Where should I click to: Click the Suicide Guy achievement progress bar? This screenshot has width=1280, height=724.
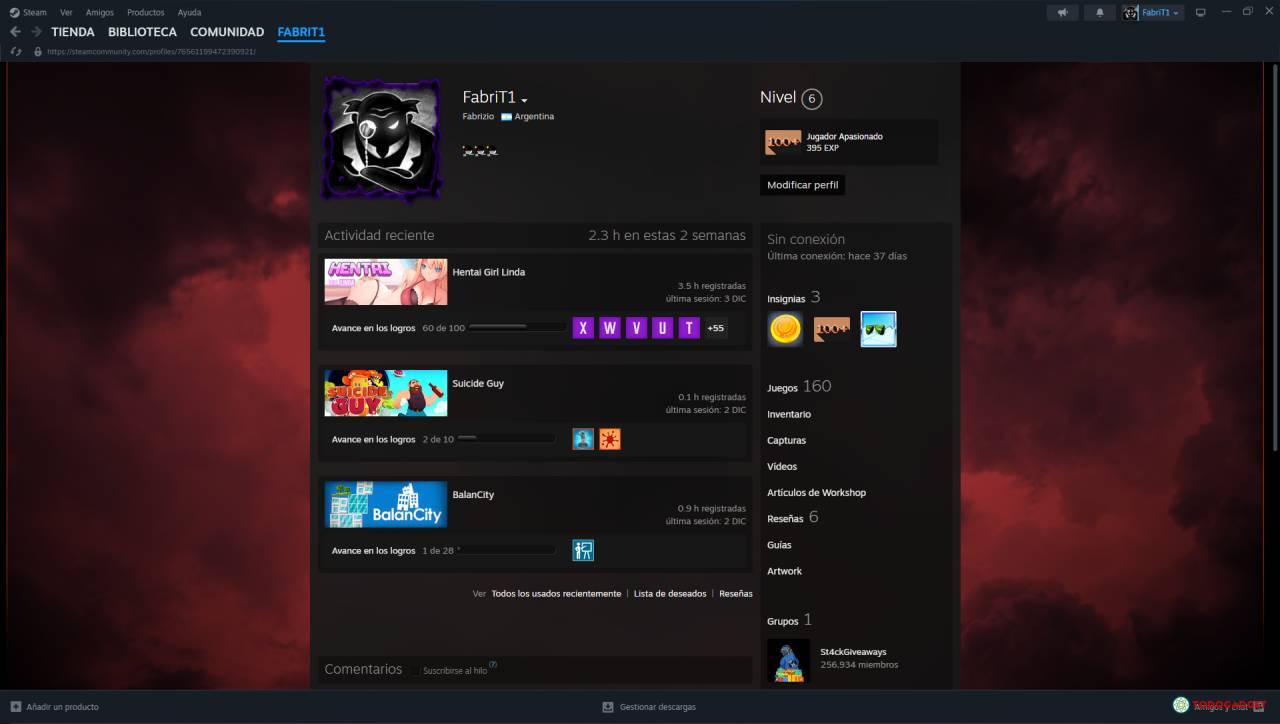[x=506, y=439]
